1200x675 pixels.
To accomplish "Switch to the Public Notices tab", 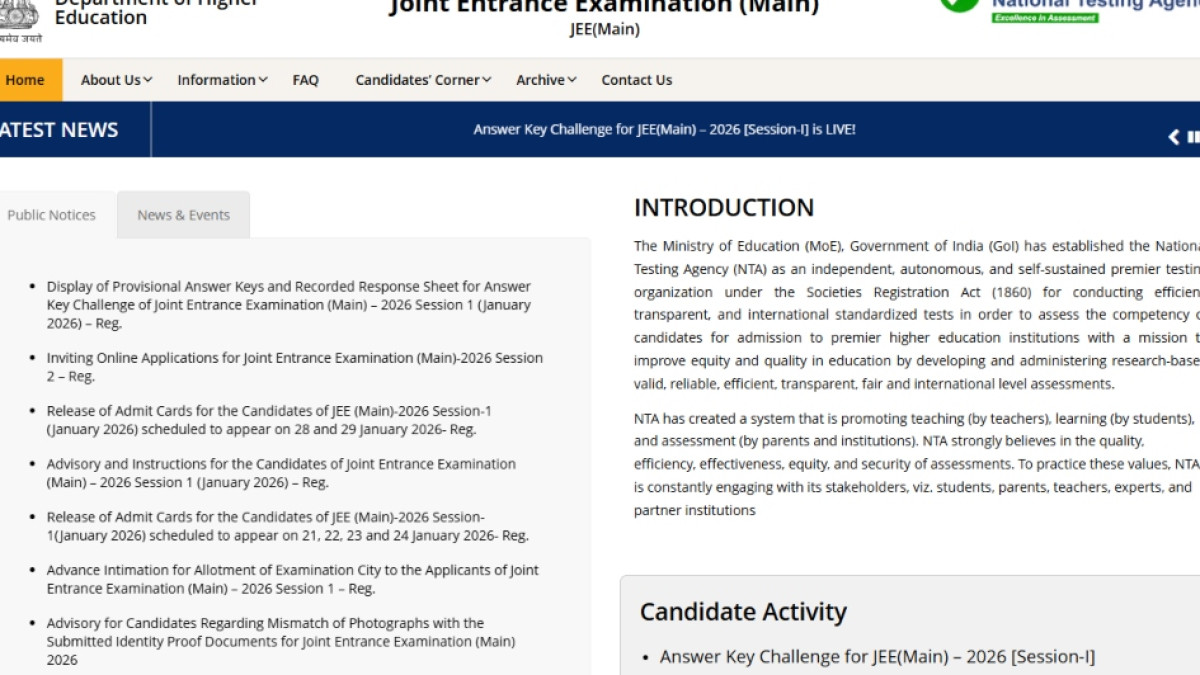I will pos(52,215).
